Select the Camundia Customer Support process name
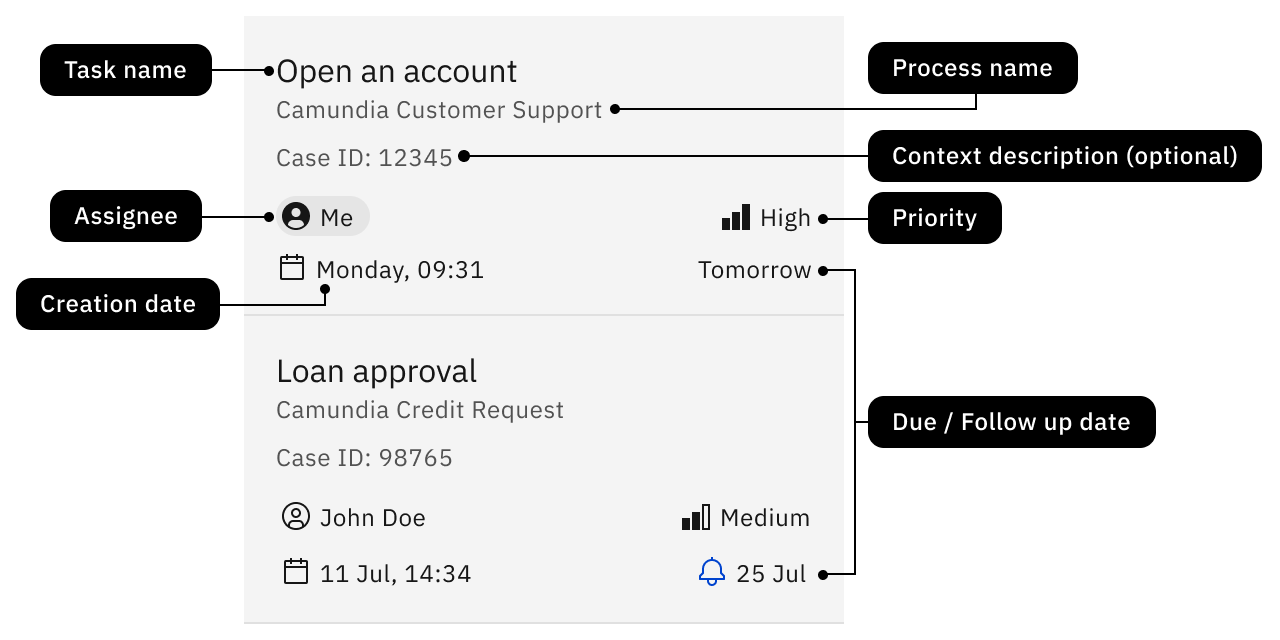Viewport: 1280px width, 640px height. coord(438,110)
